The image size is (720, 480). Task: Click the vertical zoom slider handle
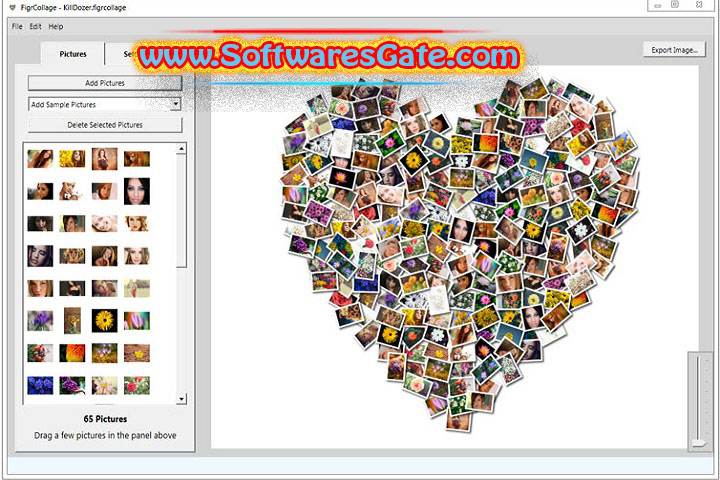tap(699, 443)
